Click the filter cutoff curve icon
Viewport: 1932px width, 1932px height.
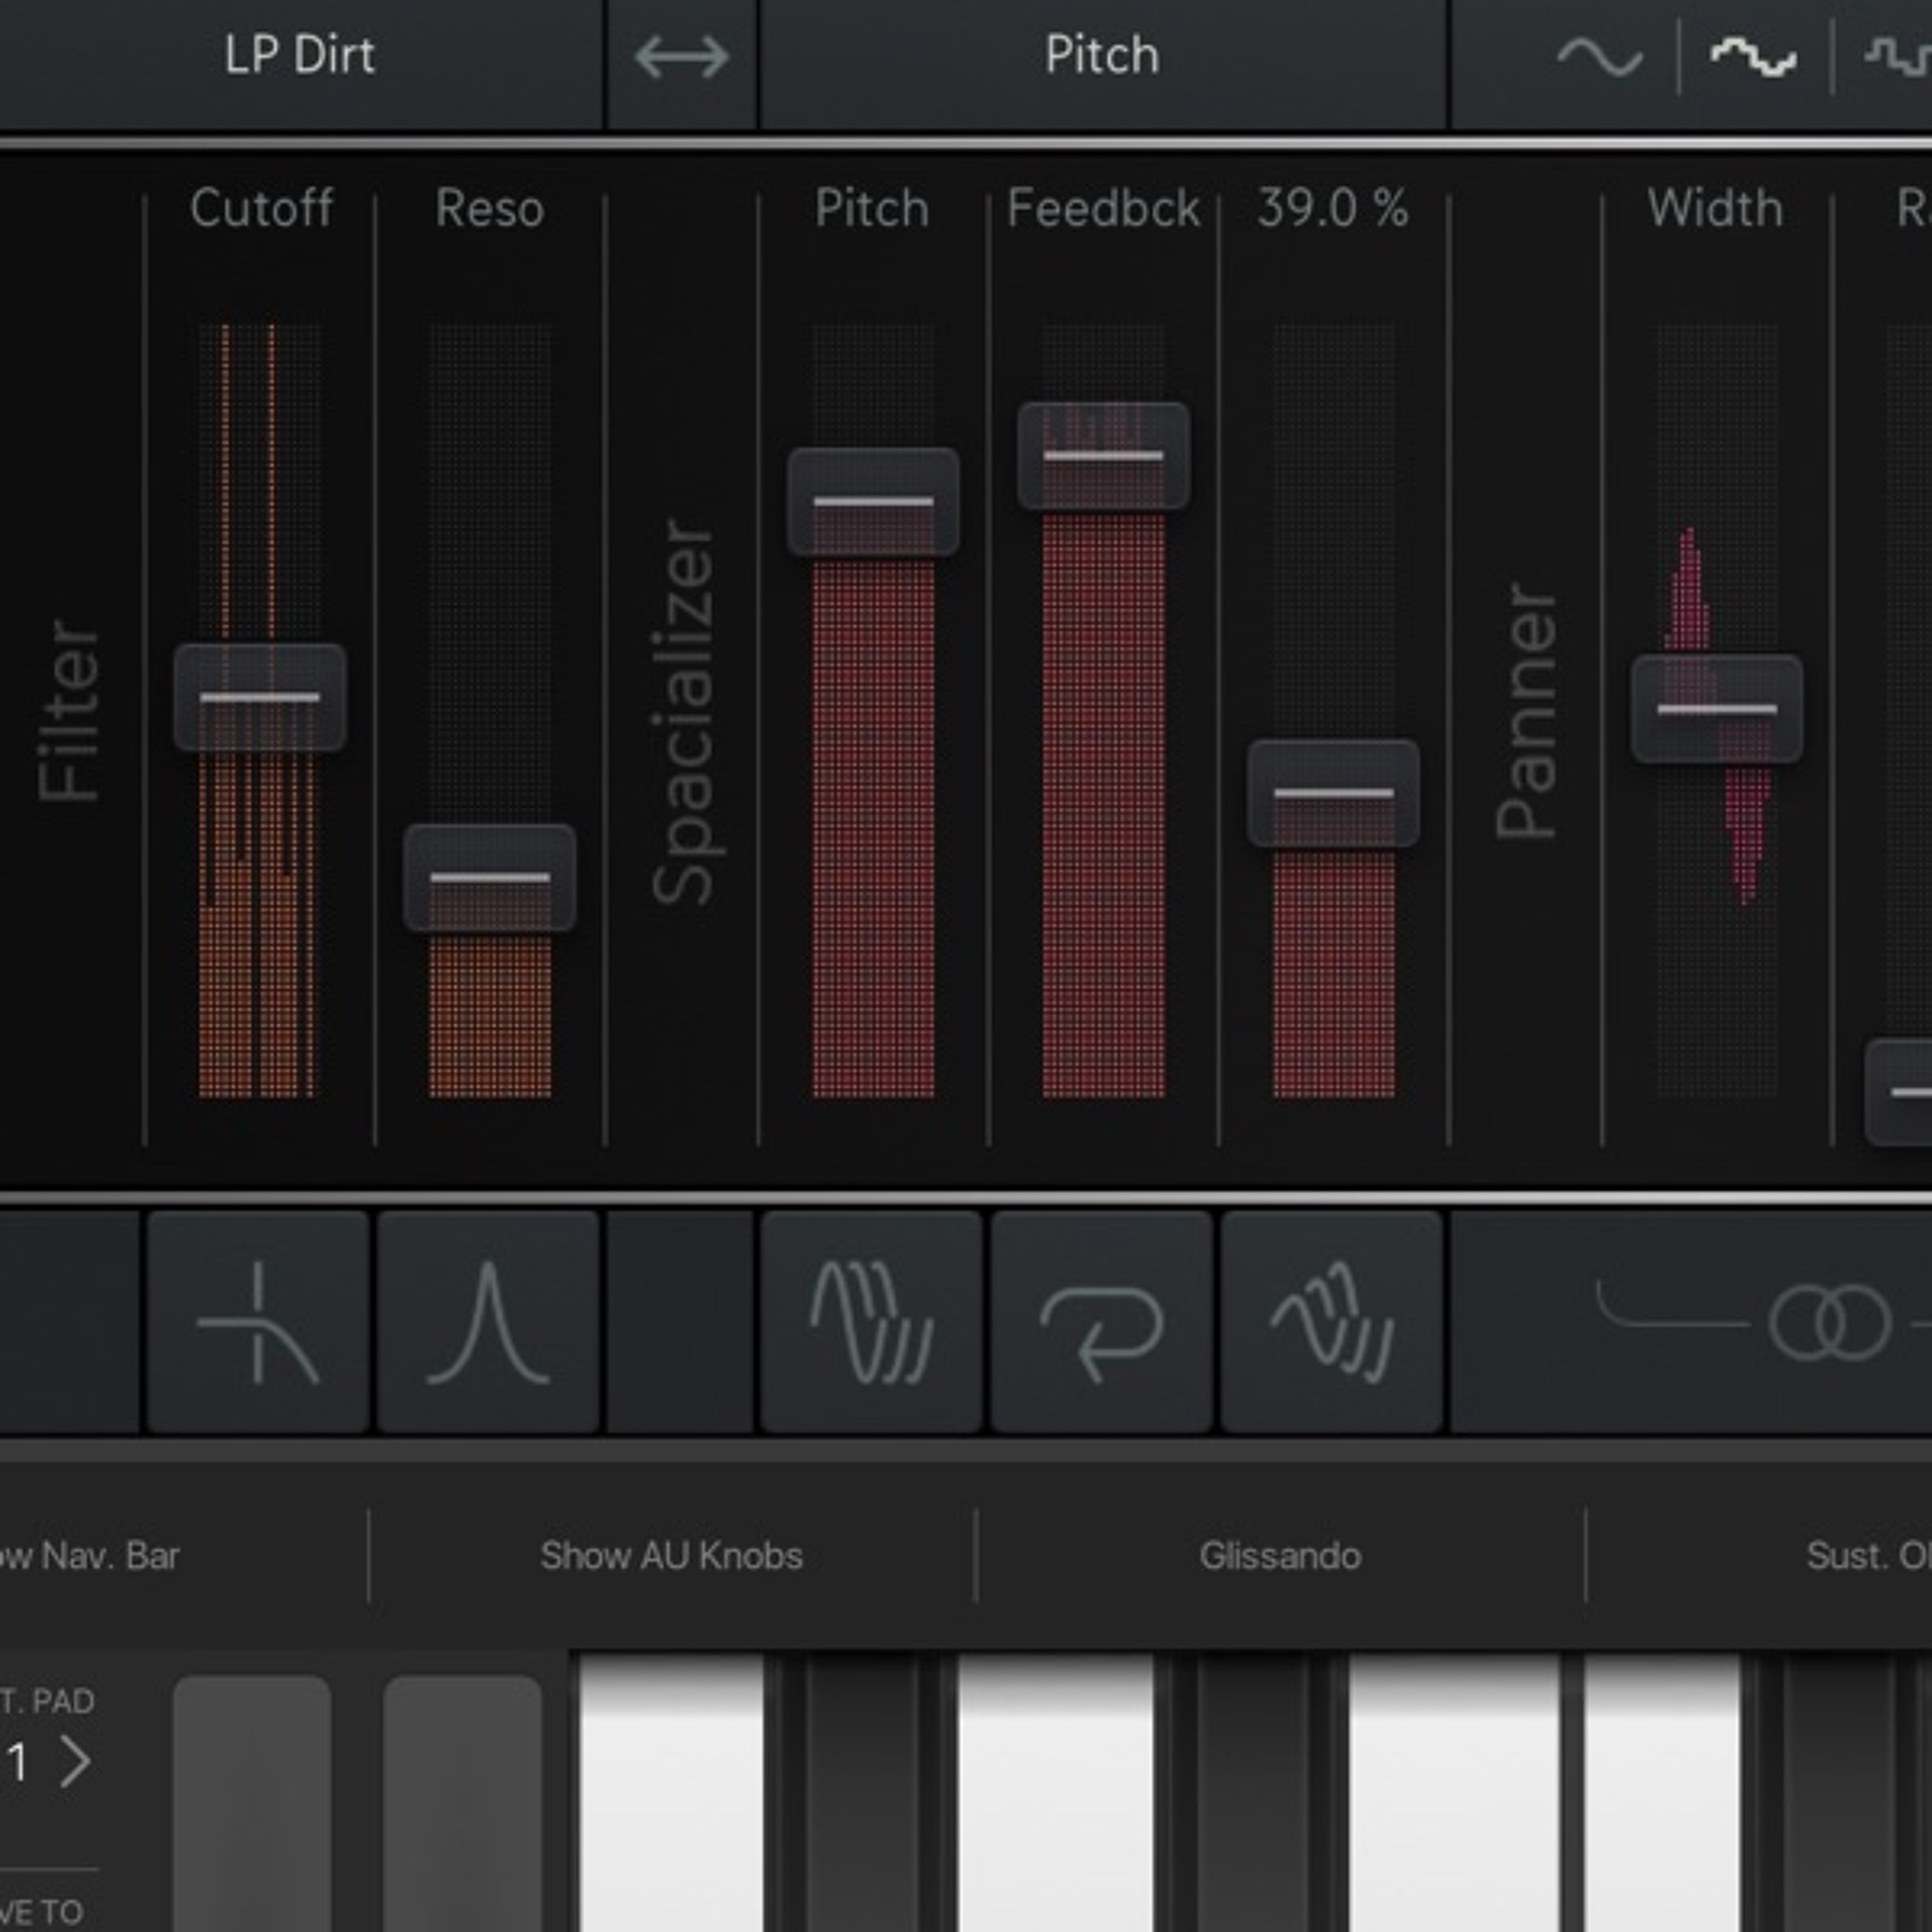pyautogui.click(x=258, y=1322)
